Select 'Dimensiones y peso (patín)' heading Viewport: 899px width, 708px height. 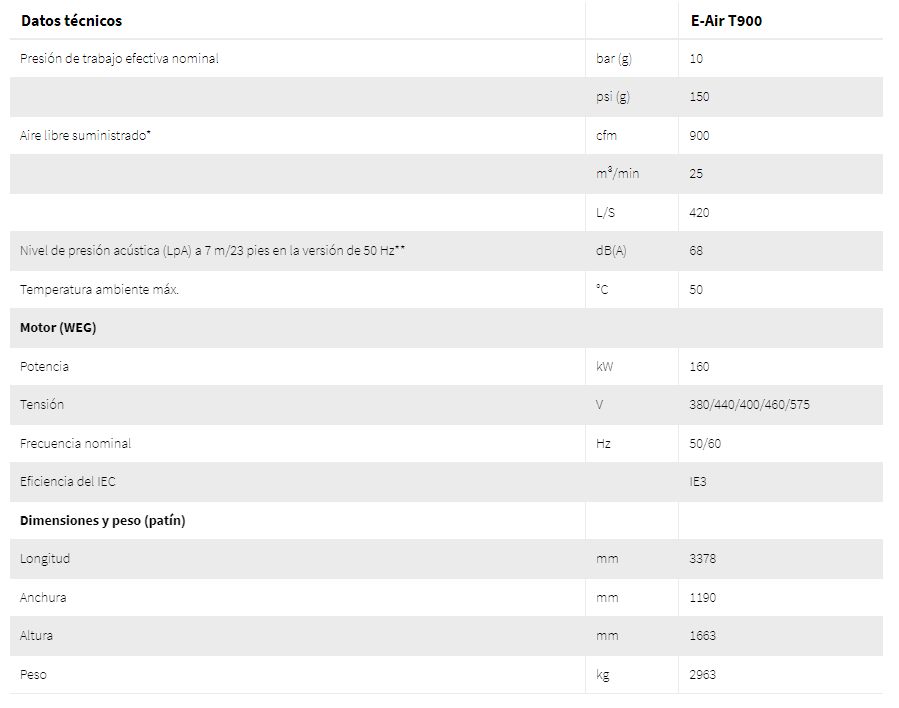click(x=103, y=521)
